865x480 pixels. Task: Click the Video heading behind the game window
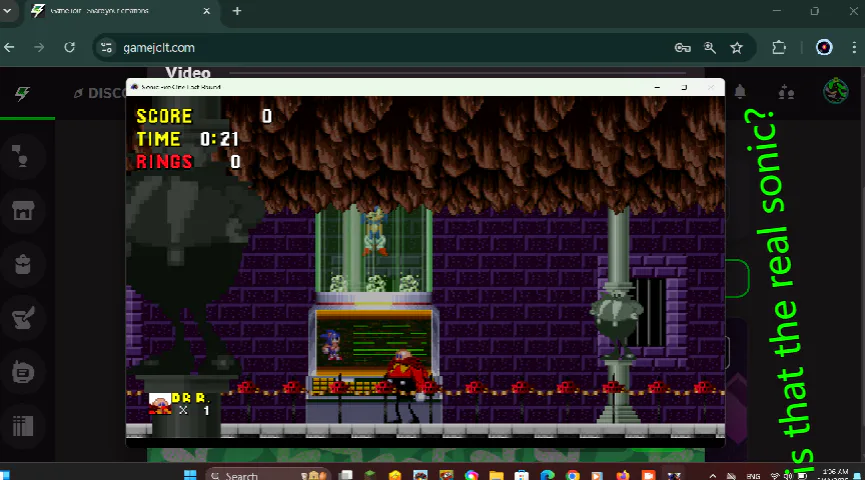188,72
